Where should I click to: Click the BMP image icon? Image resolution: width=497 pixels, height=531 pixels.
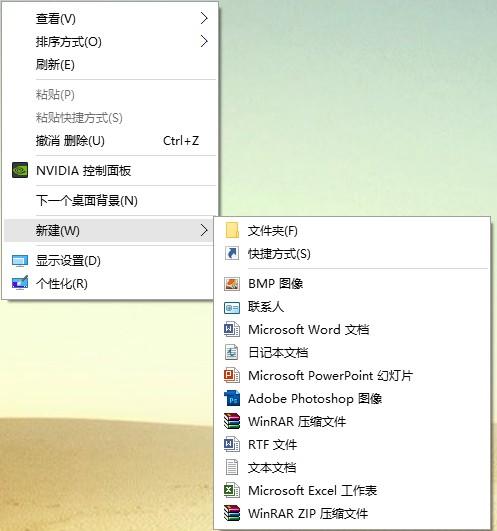click(x=232, y=283)
